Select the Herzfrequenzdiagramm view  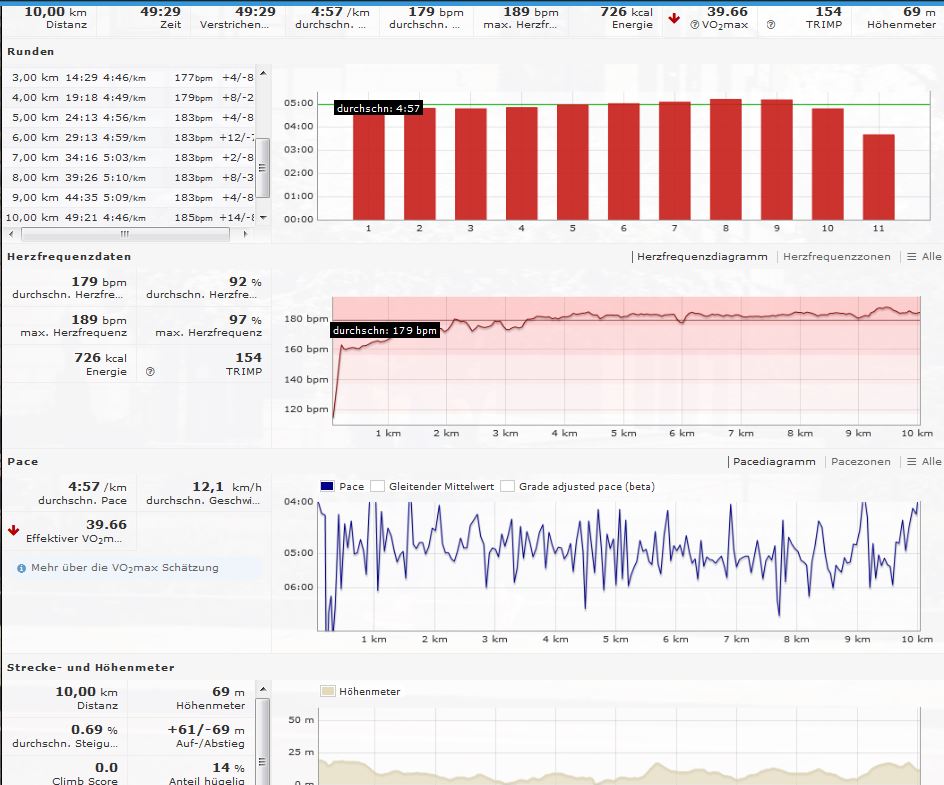703,257
